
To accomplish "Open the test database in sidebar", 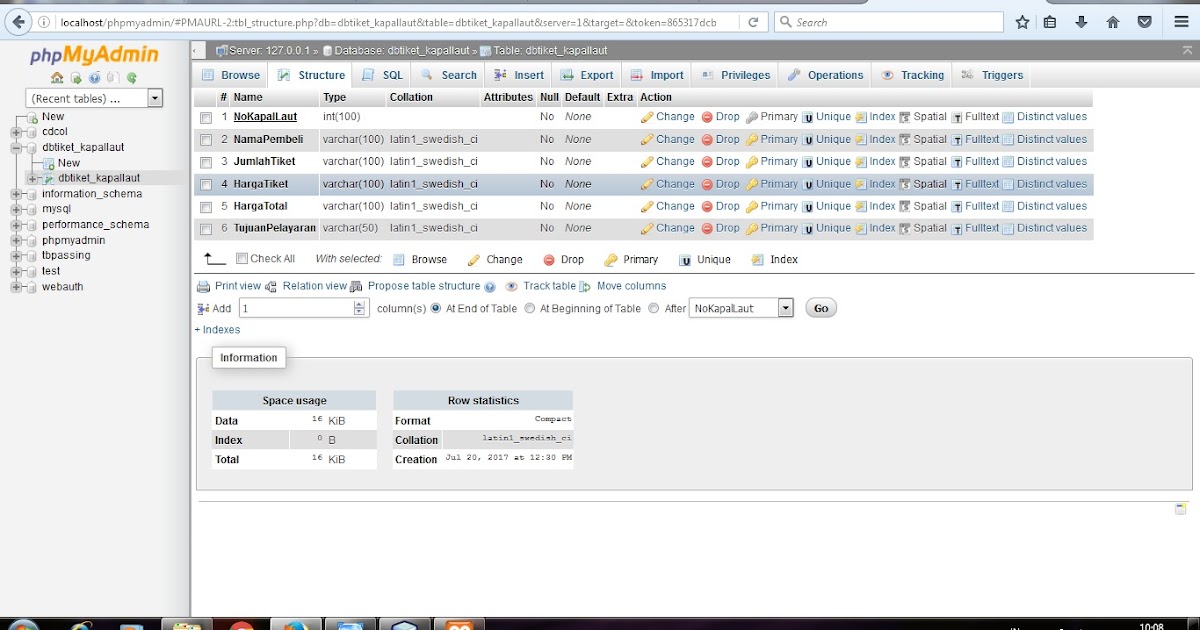I will [51, 271].
